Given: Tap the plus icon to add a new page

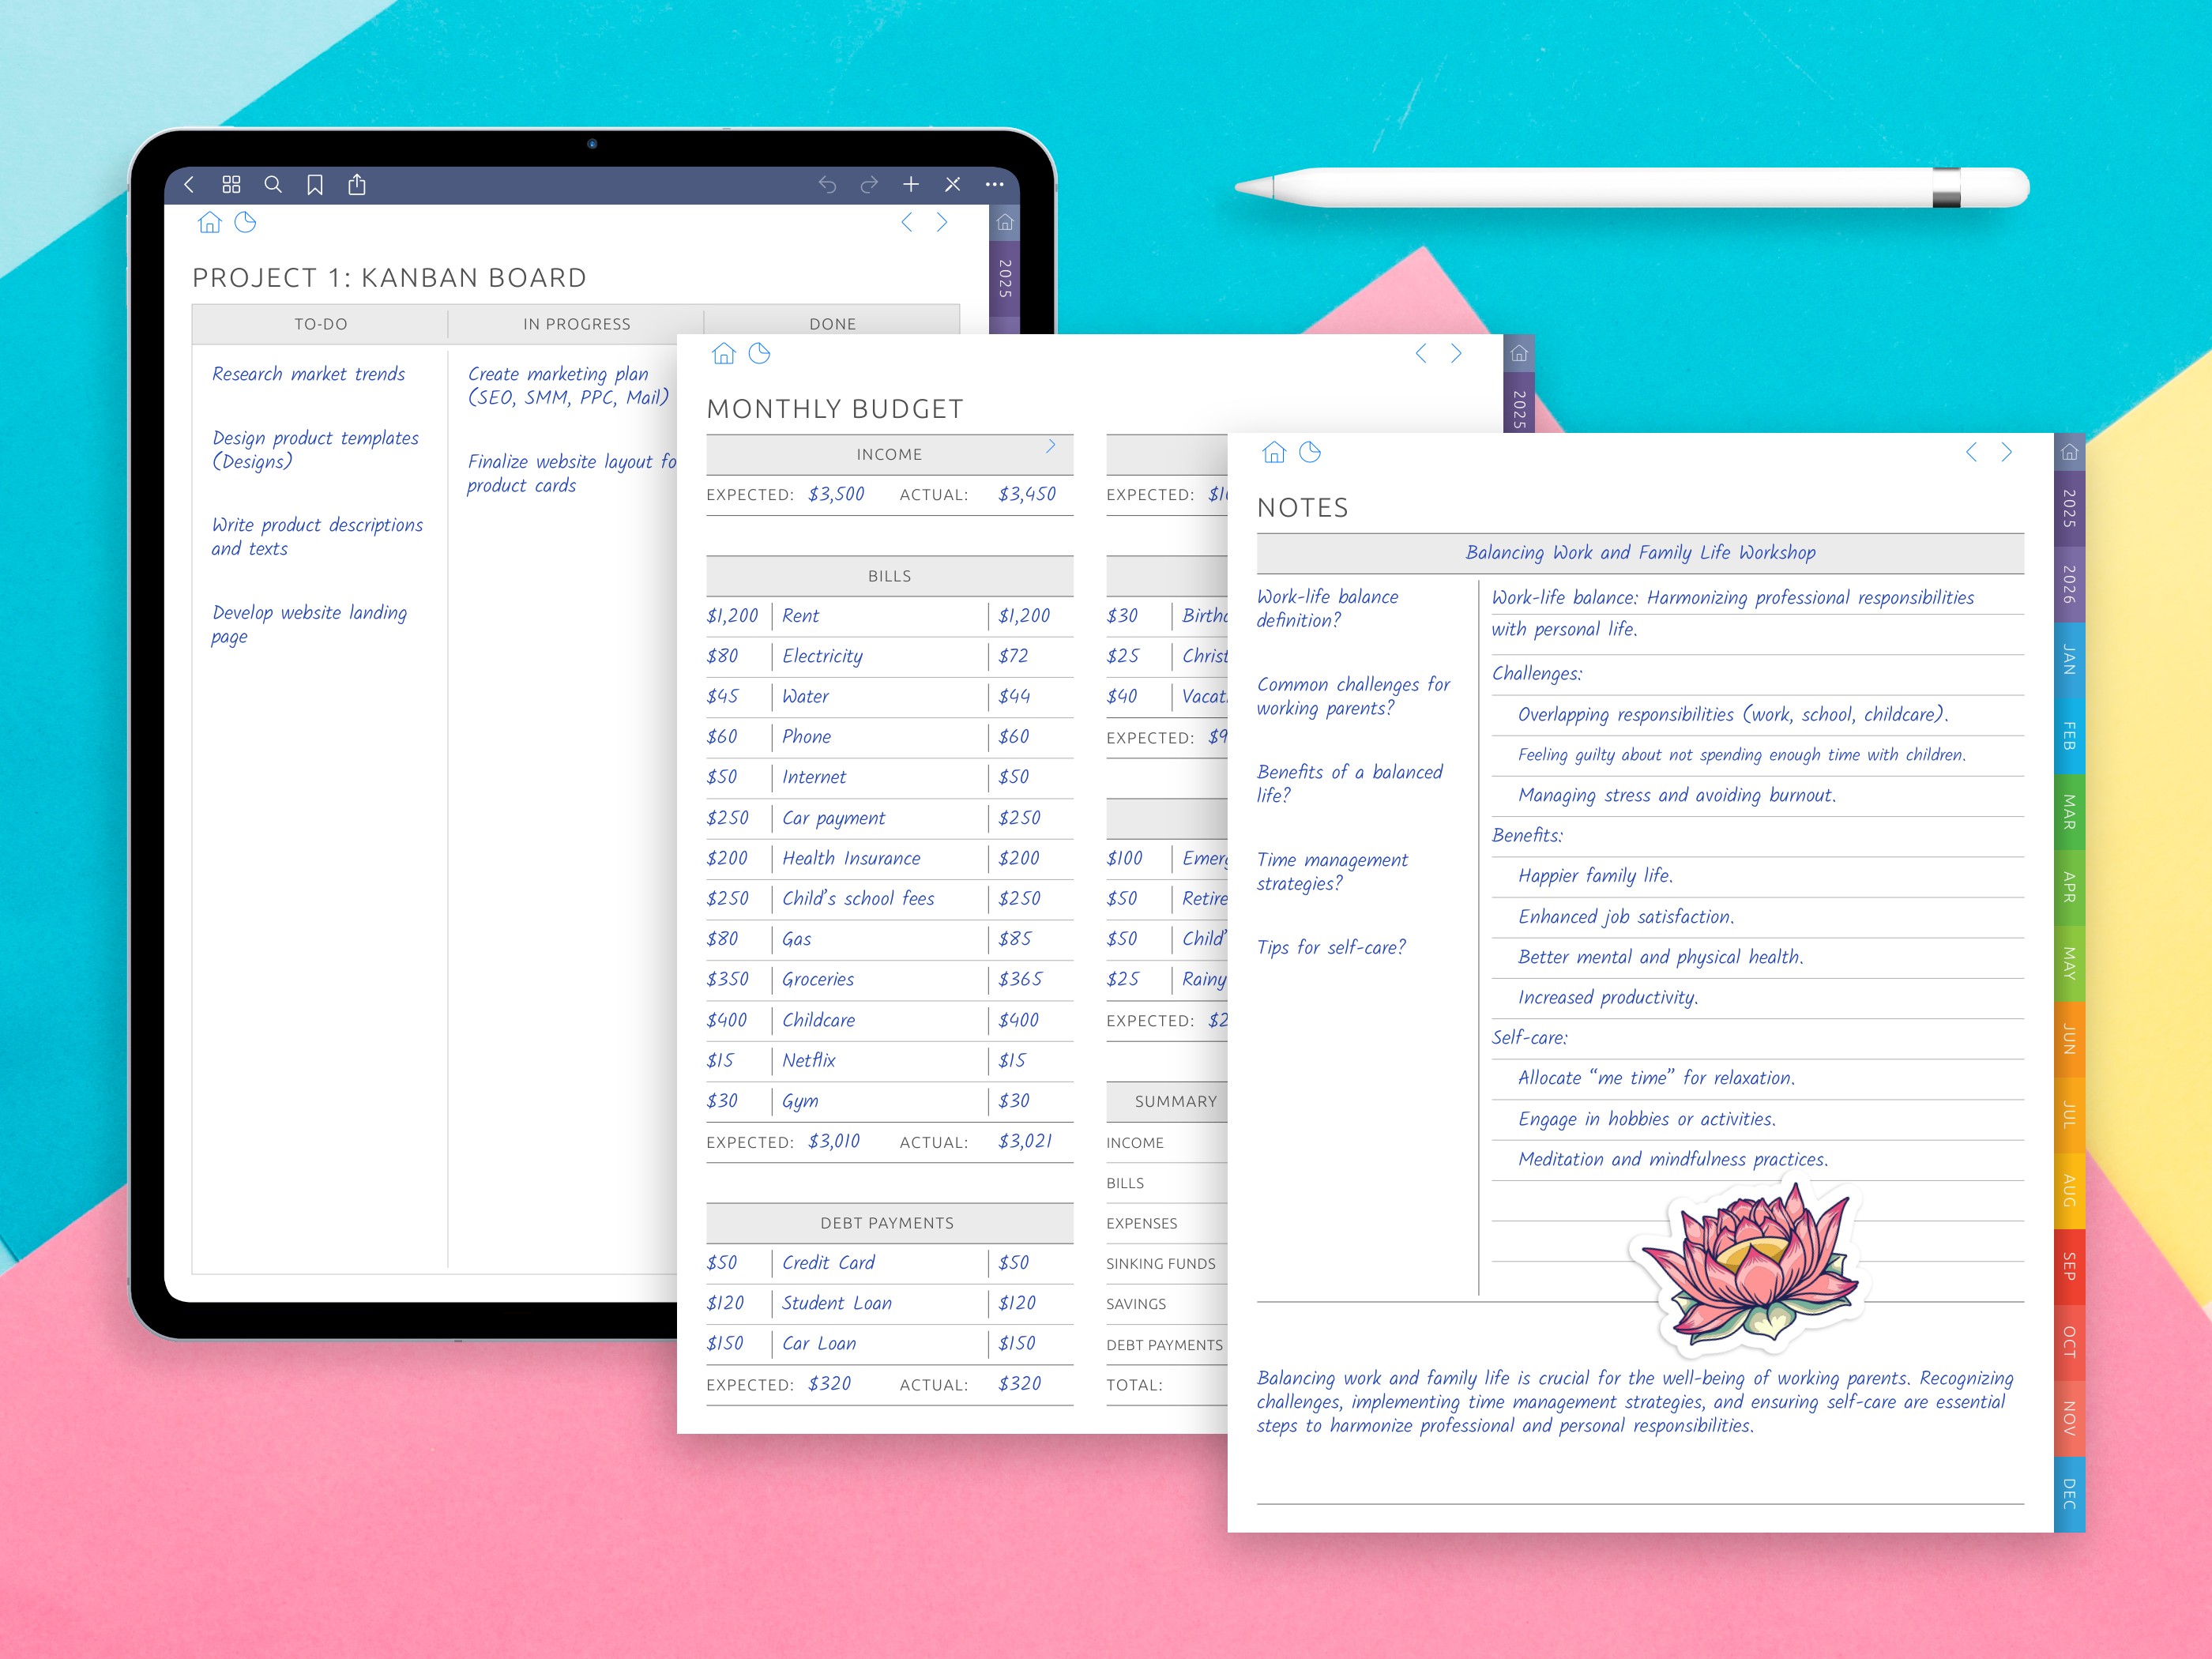Looking at the screenshot, I should coord(911,184).
